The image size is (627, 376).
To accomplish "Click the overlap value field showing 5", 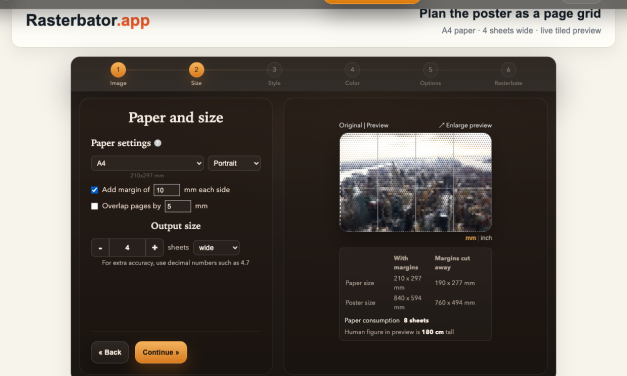I will (178, 206).
